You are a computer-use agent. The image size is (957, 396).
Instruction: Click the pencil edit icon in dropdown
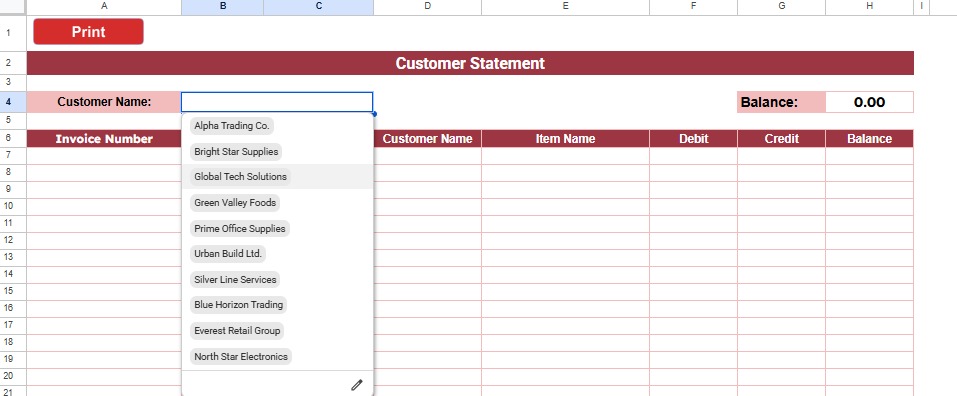point(356,385)
